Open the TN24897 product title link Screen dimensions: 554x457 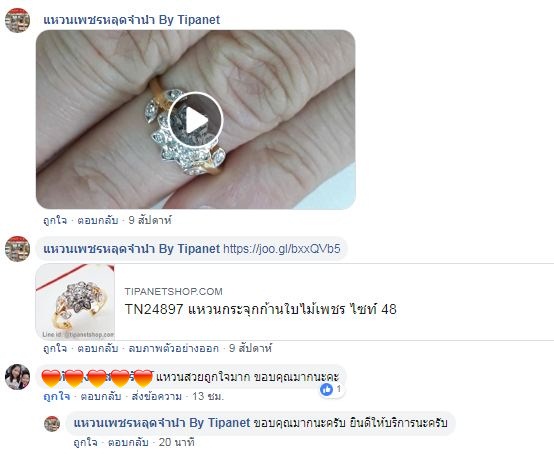pos(261,310)
